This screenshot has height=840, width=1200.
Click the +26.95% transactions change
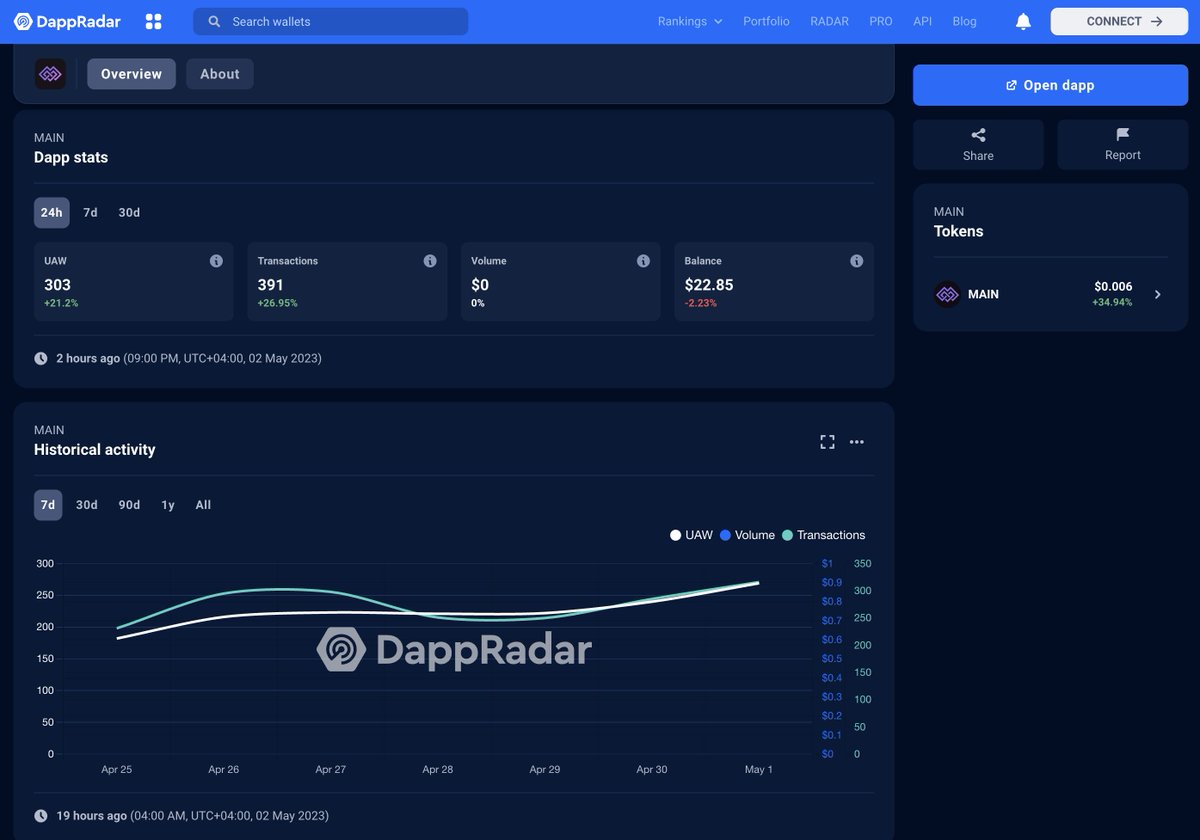point(277,303)
